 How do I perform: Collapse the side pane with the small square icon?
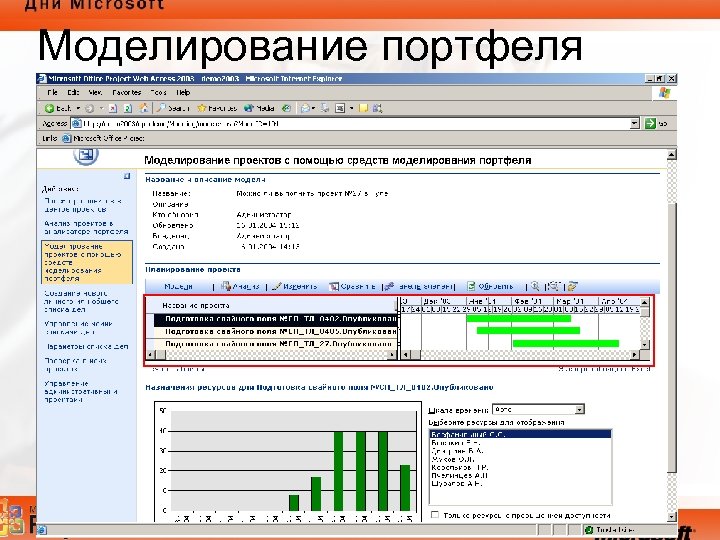click(x=127, y=176)
